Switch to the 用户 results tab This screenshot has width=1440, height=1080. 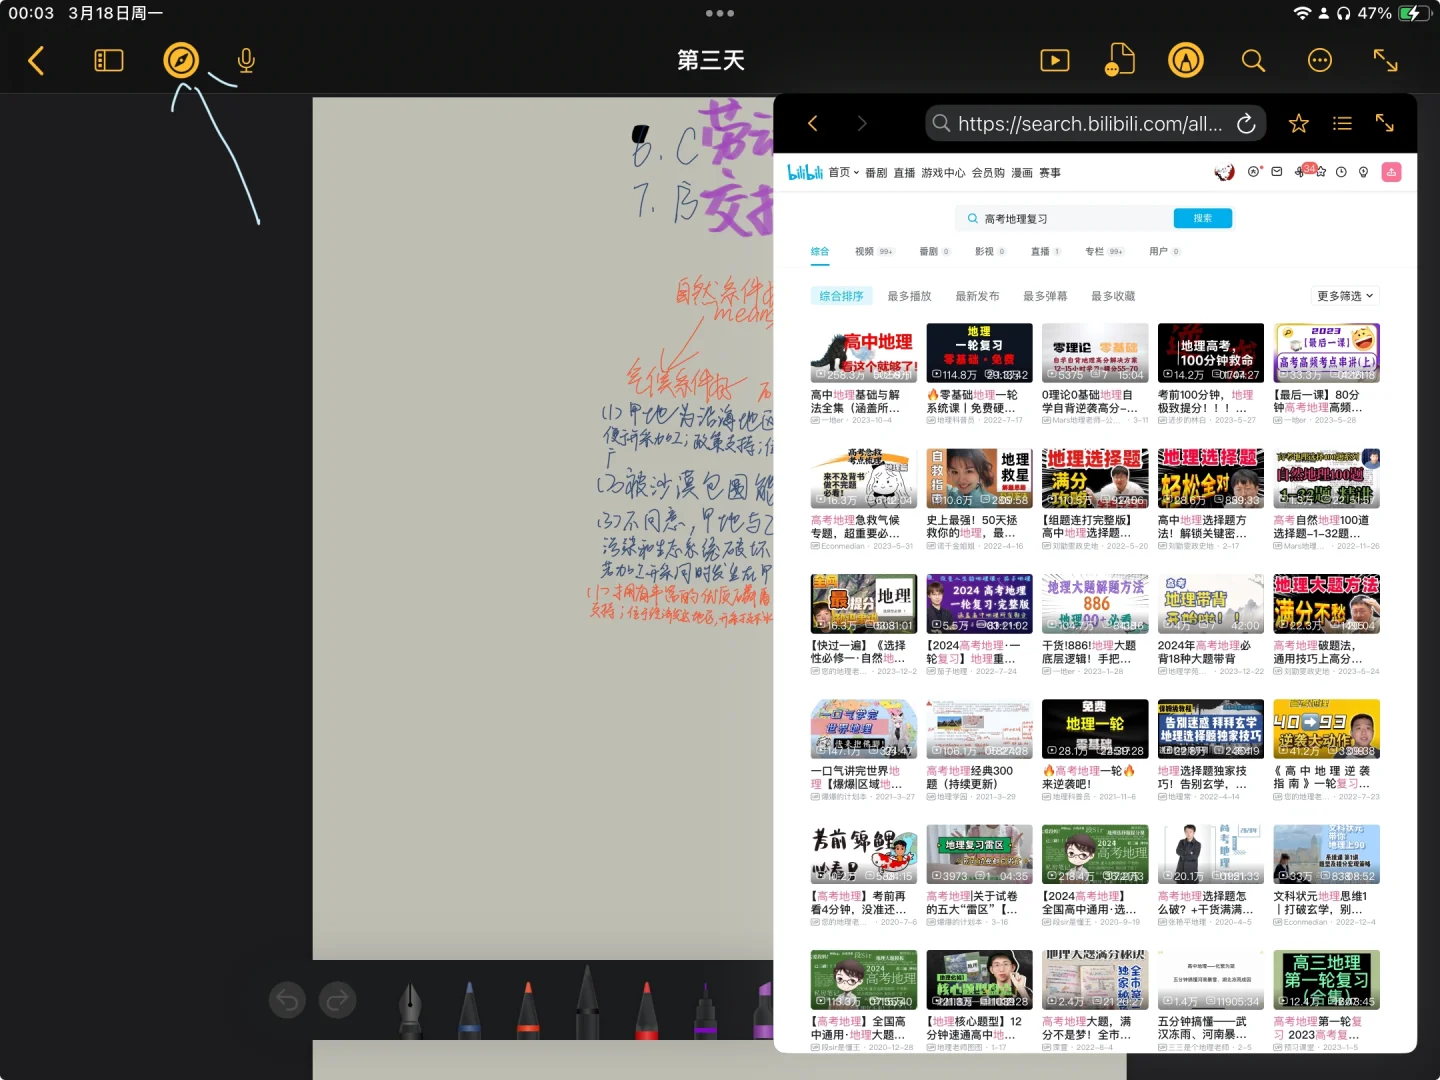(x=1165, y=251)
